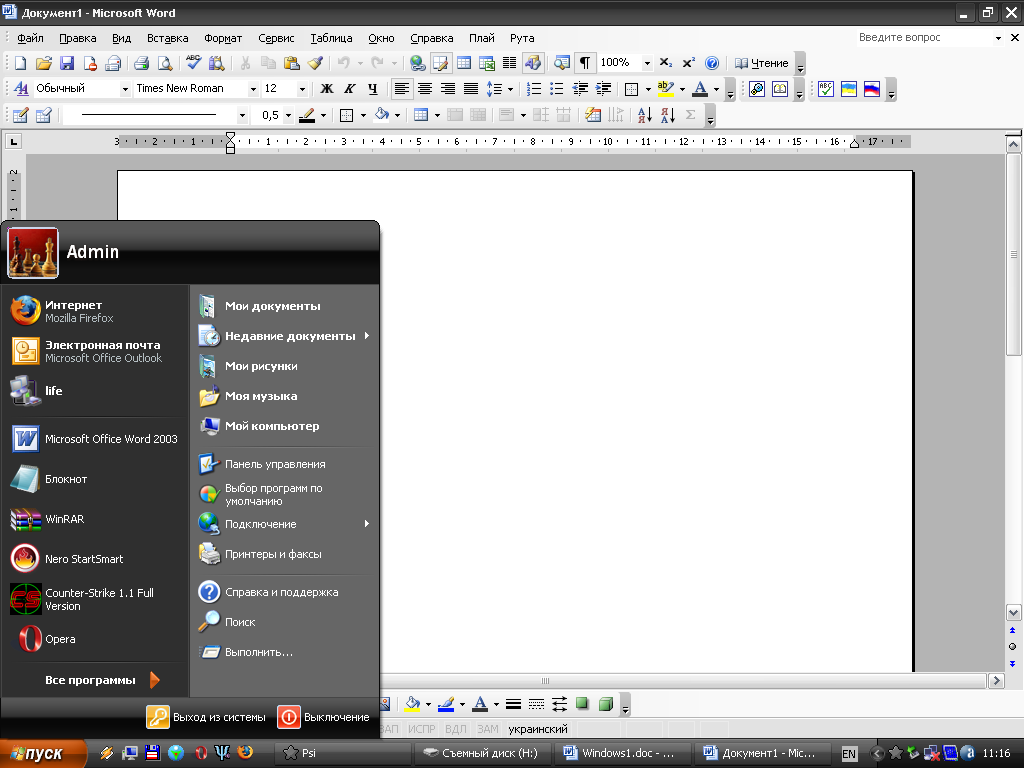Toggle underline (Ч) formatting

(x=373, y=89)
